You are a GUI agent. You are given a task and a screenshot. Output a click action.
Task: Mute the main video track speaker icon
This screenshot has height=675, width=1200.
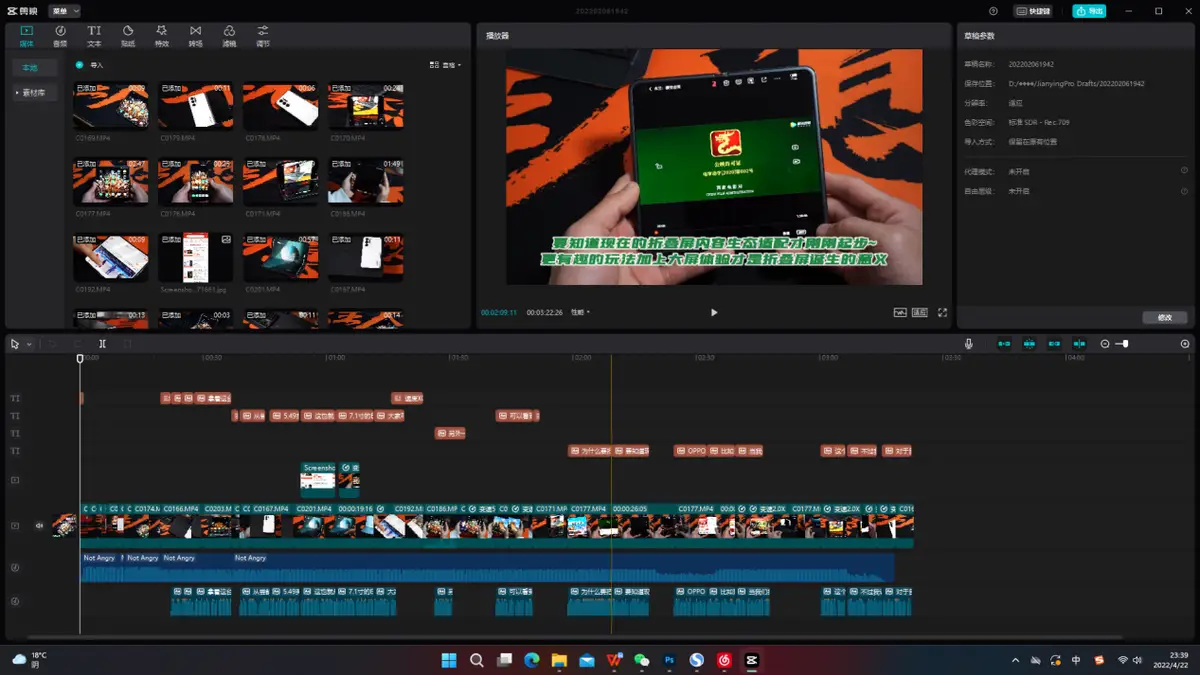40,525
